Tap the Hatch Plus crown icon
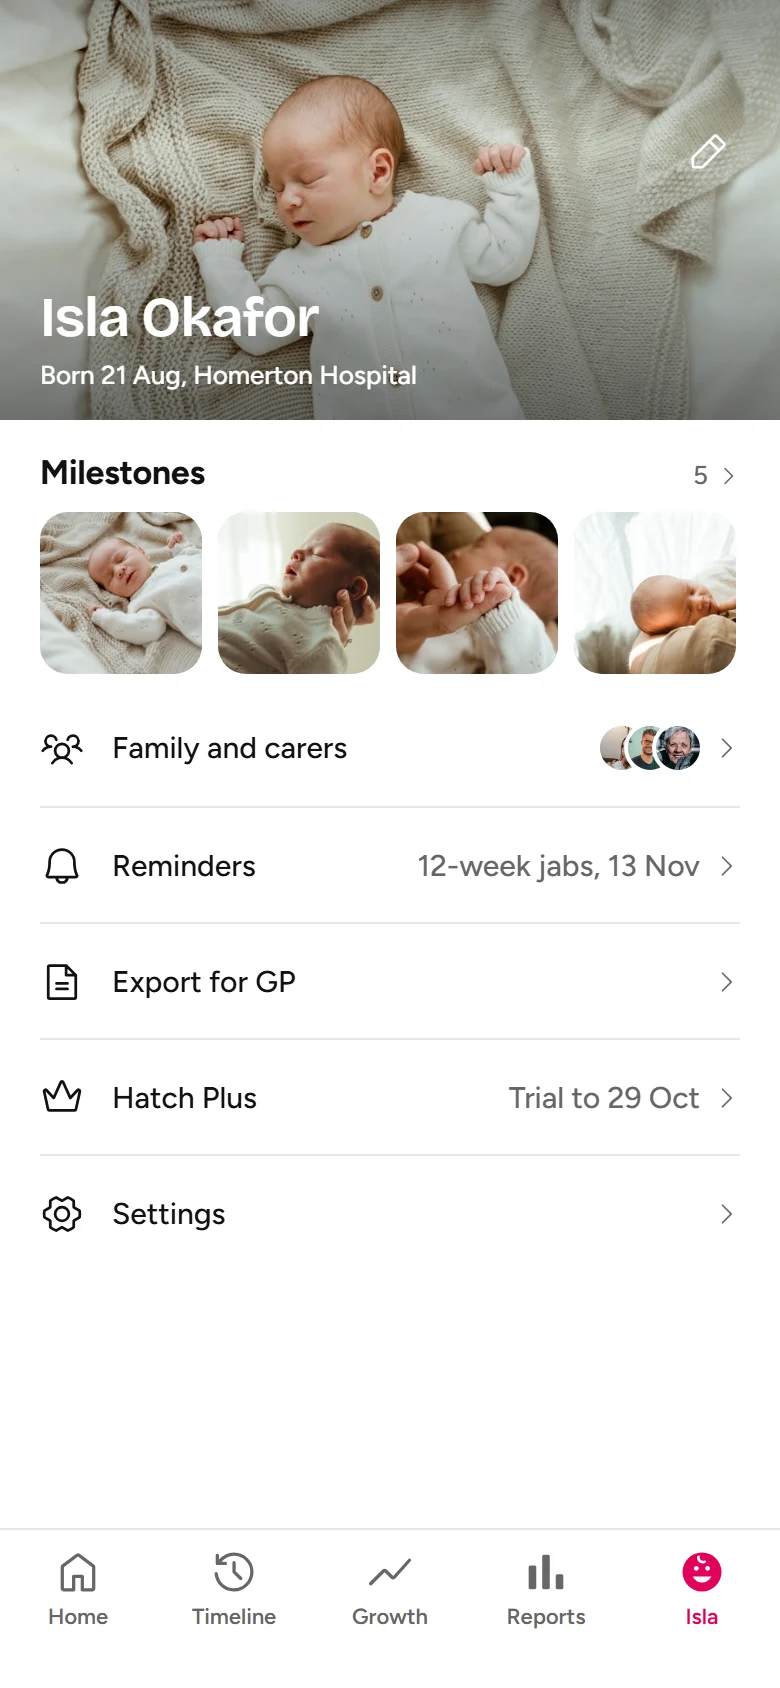Screen dimensions: 780x1688 pos(62,1097)
